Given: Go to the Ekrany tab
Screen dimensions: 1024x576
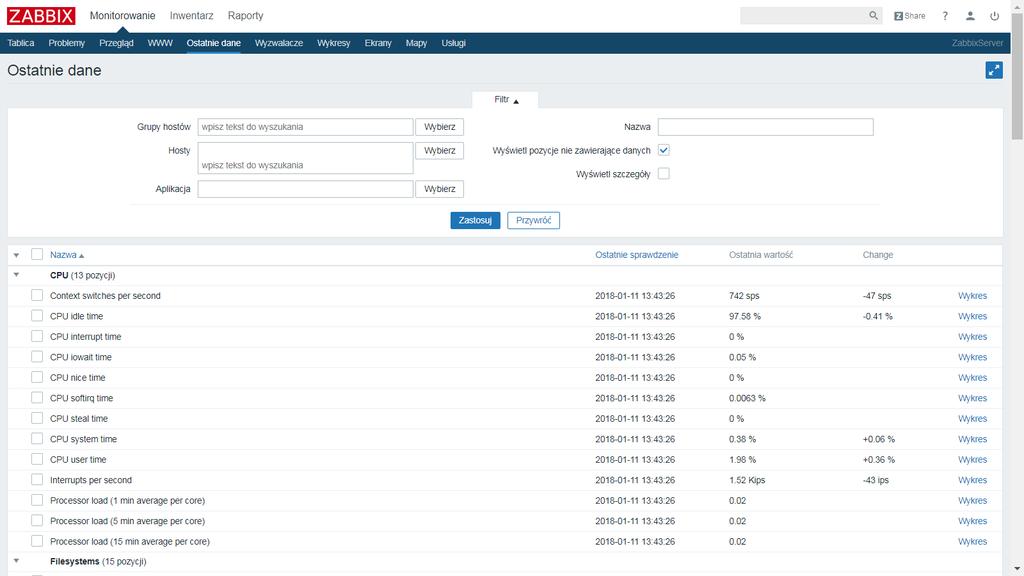Looking at the screenshot, I should (378, 43).
